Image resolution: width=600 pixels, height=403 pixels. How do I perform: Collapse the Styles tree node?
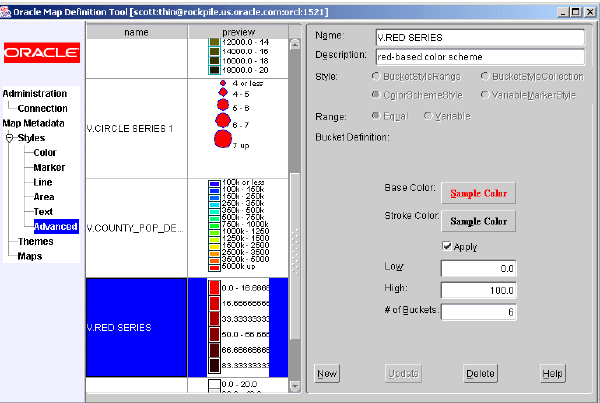tap(10, 138)
